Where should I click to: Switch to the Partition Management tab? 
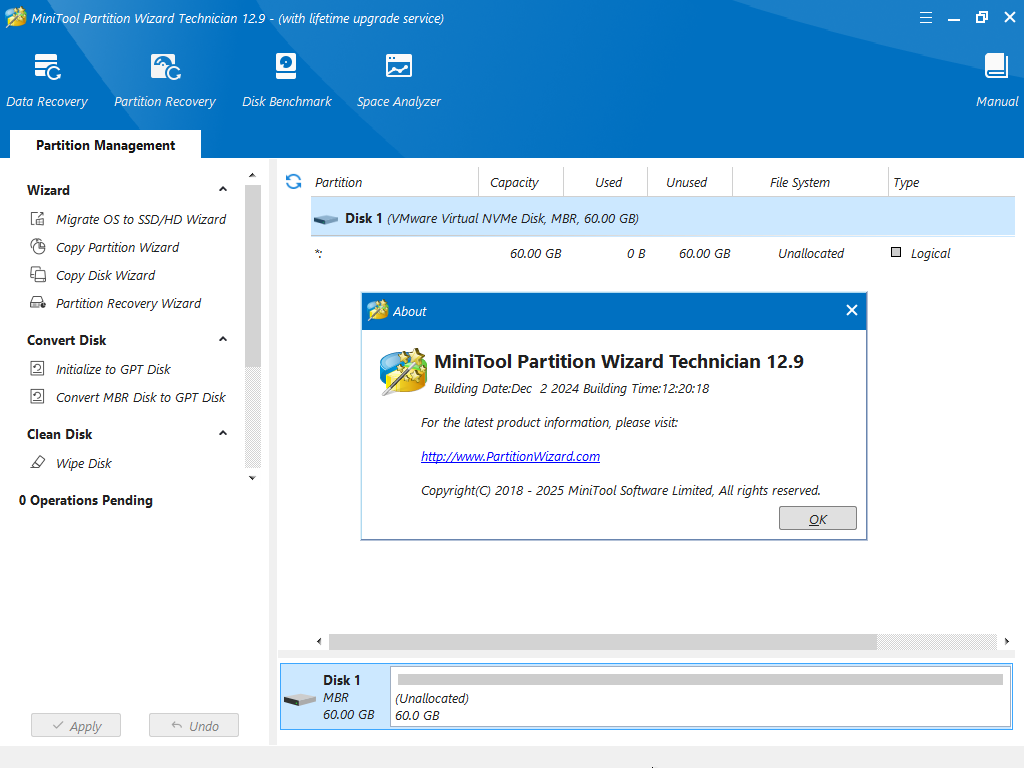click(105, 145)
